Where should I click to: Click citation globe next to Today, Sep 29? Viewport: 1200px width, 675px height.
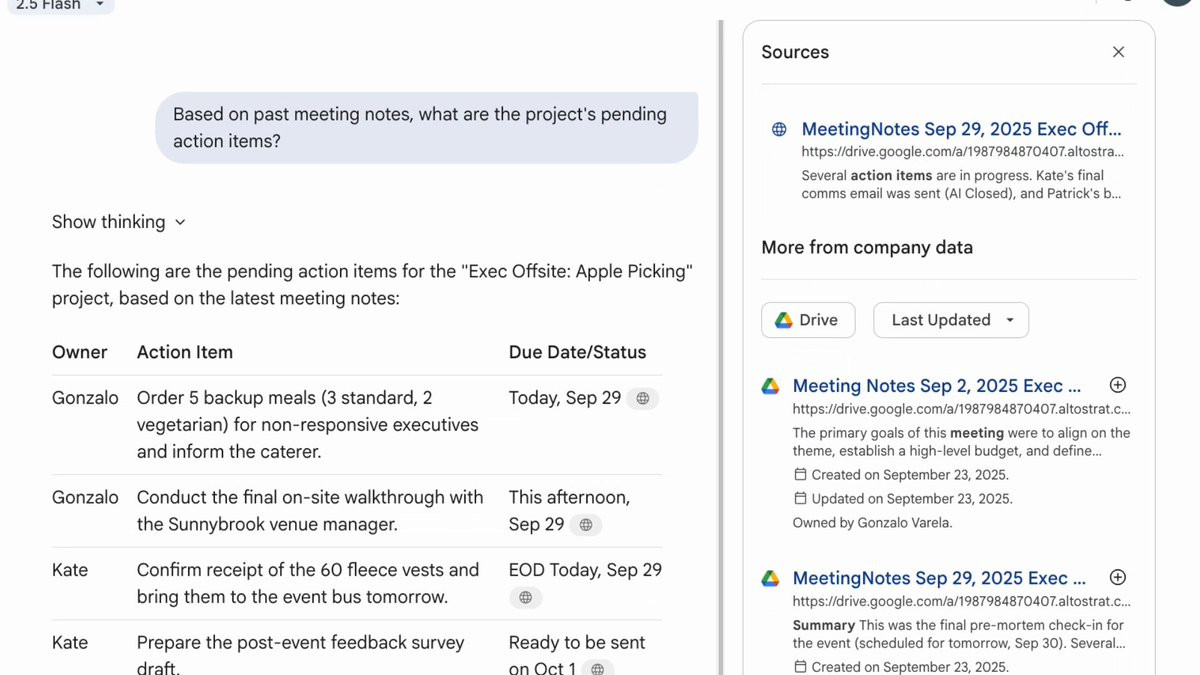click(x=643, y=398)
